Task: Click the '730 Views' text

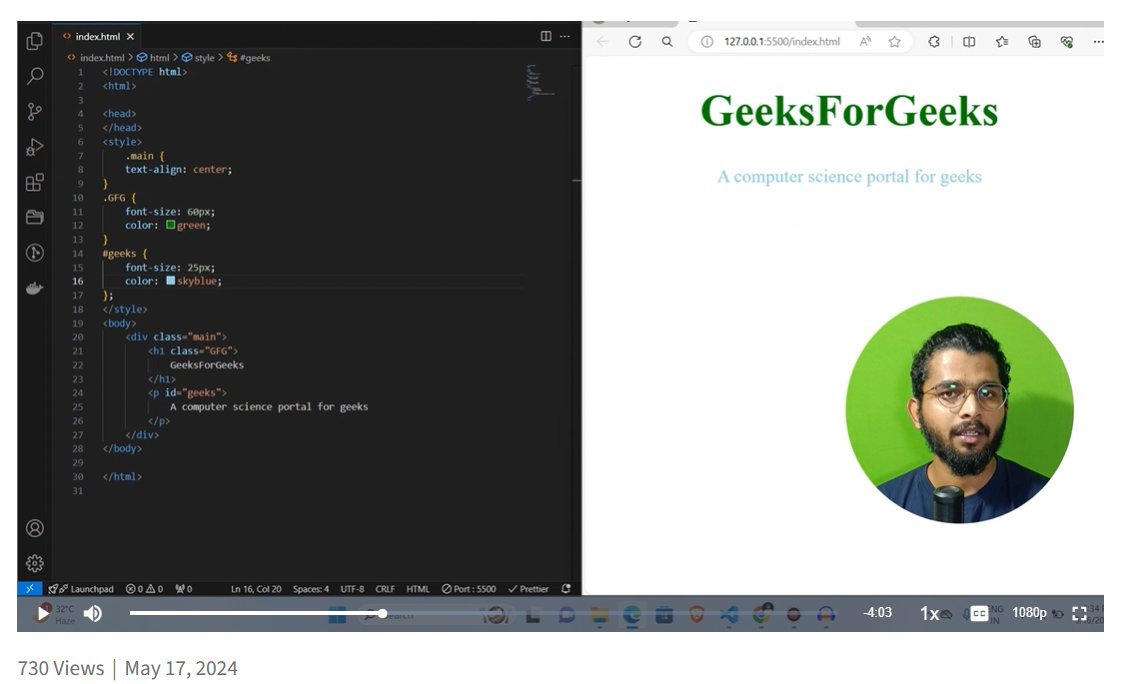Action: pos(61,668)
